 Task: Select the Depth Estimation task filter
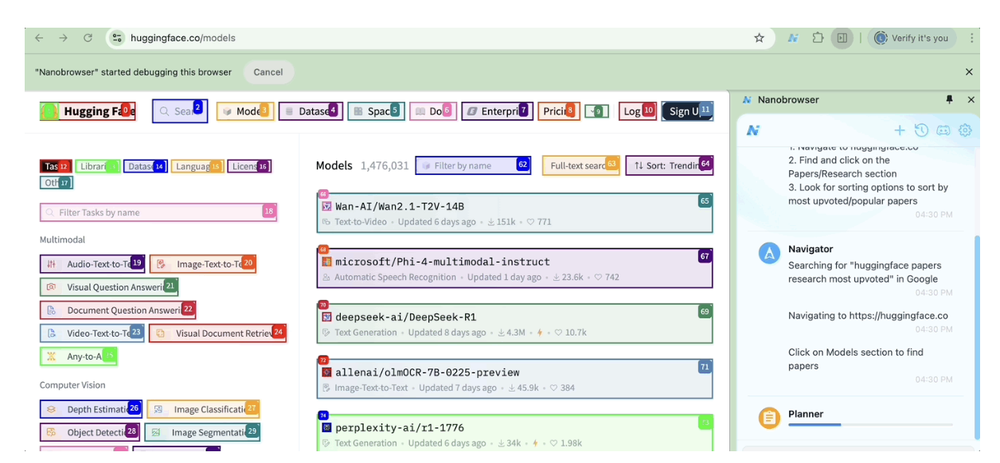[92, 409]
